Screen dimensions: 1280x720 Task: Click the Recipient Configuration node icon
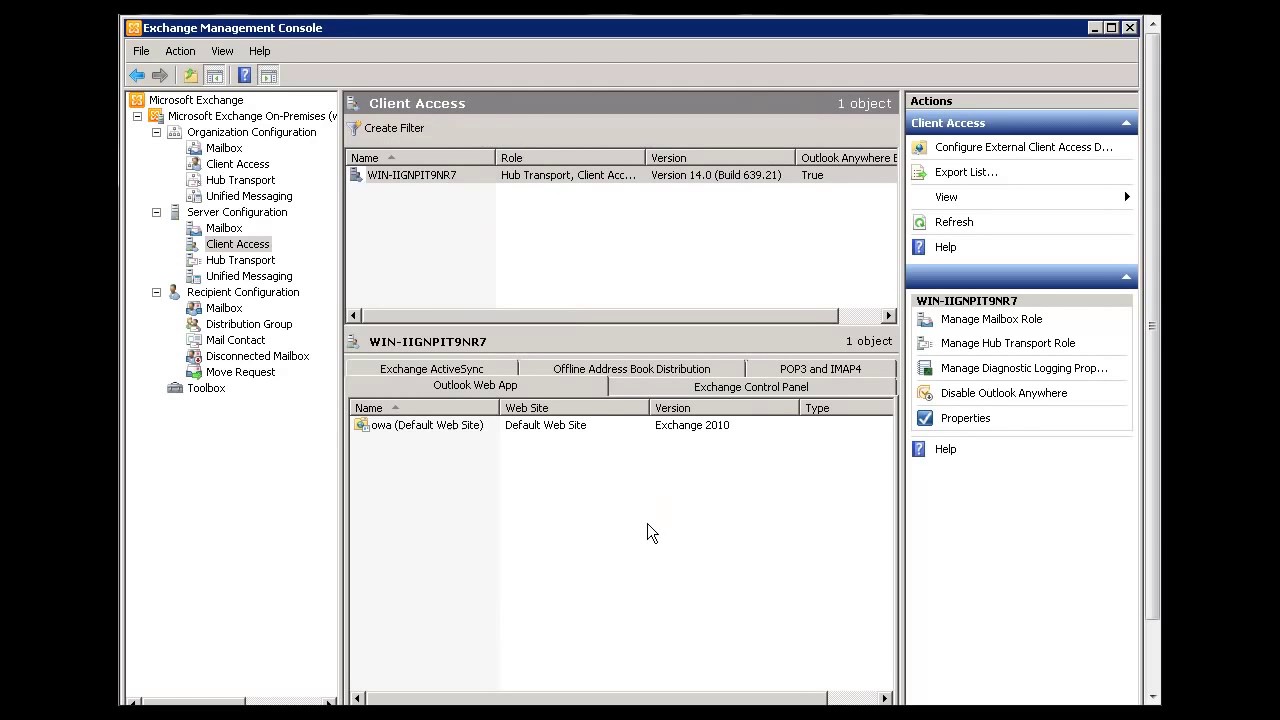tap(175, 292)
